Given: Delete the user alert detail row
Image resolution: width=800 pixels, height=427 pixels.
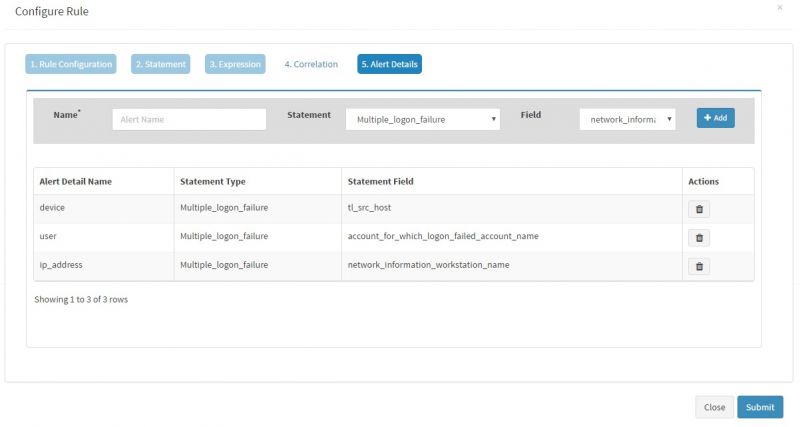Looking at the screenshot, I should [x=699, y=238].
